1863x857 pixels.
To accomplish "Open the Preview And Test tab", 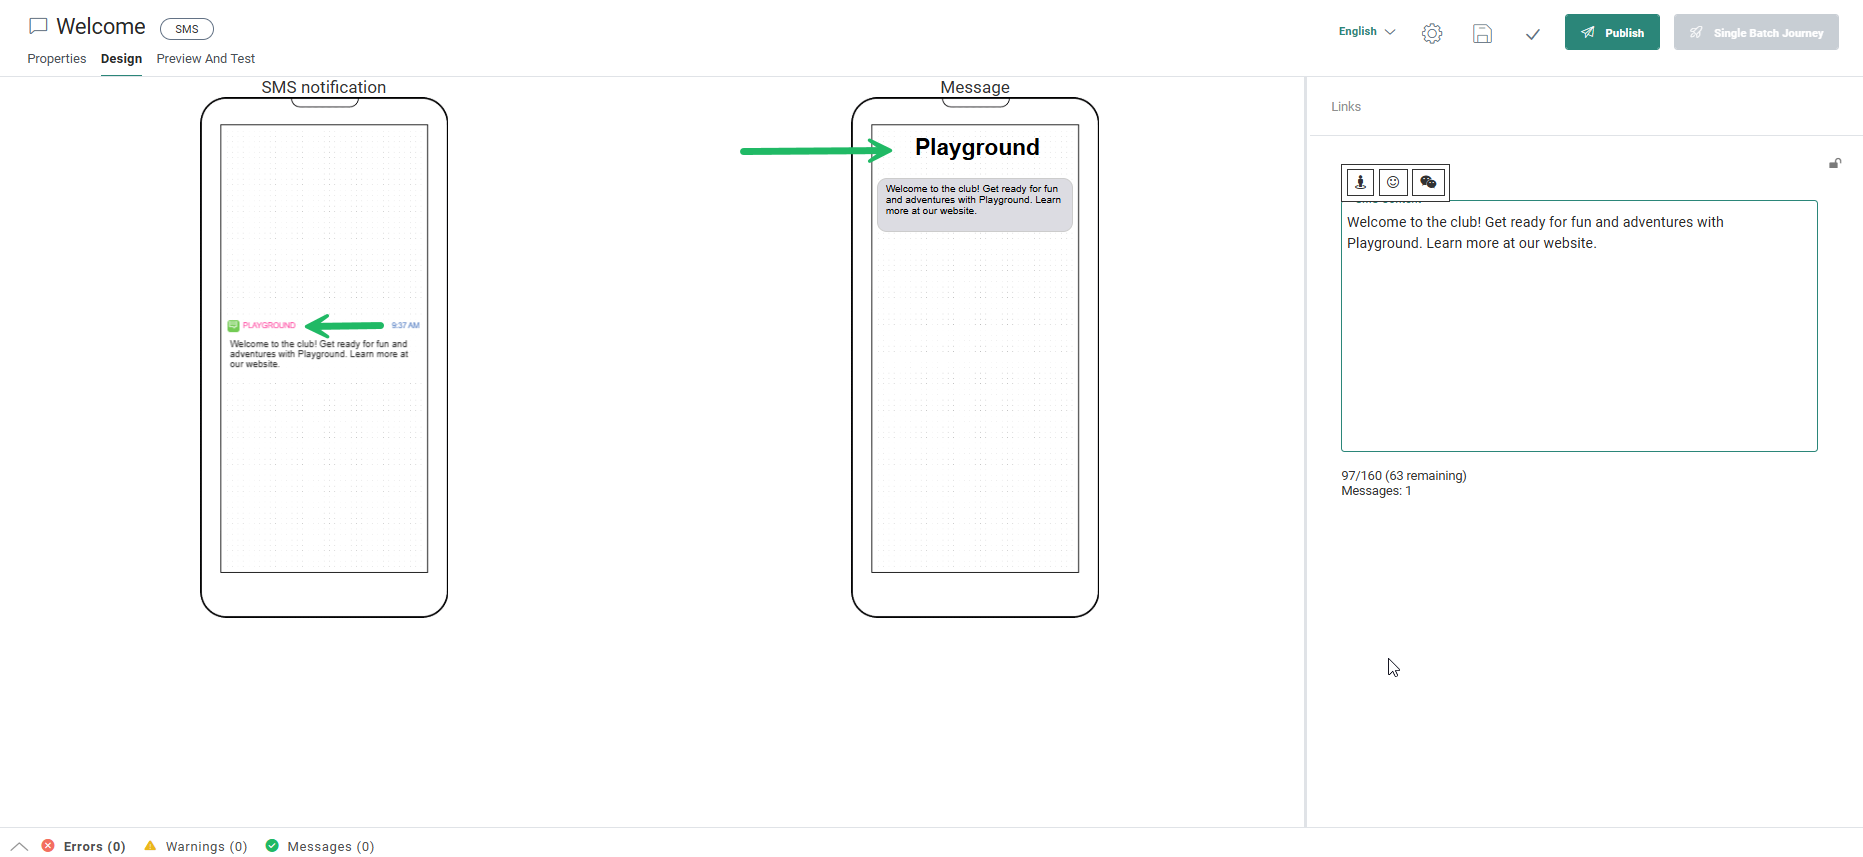I will 206,59.
